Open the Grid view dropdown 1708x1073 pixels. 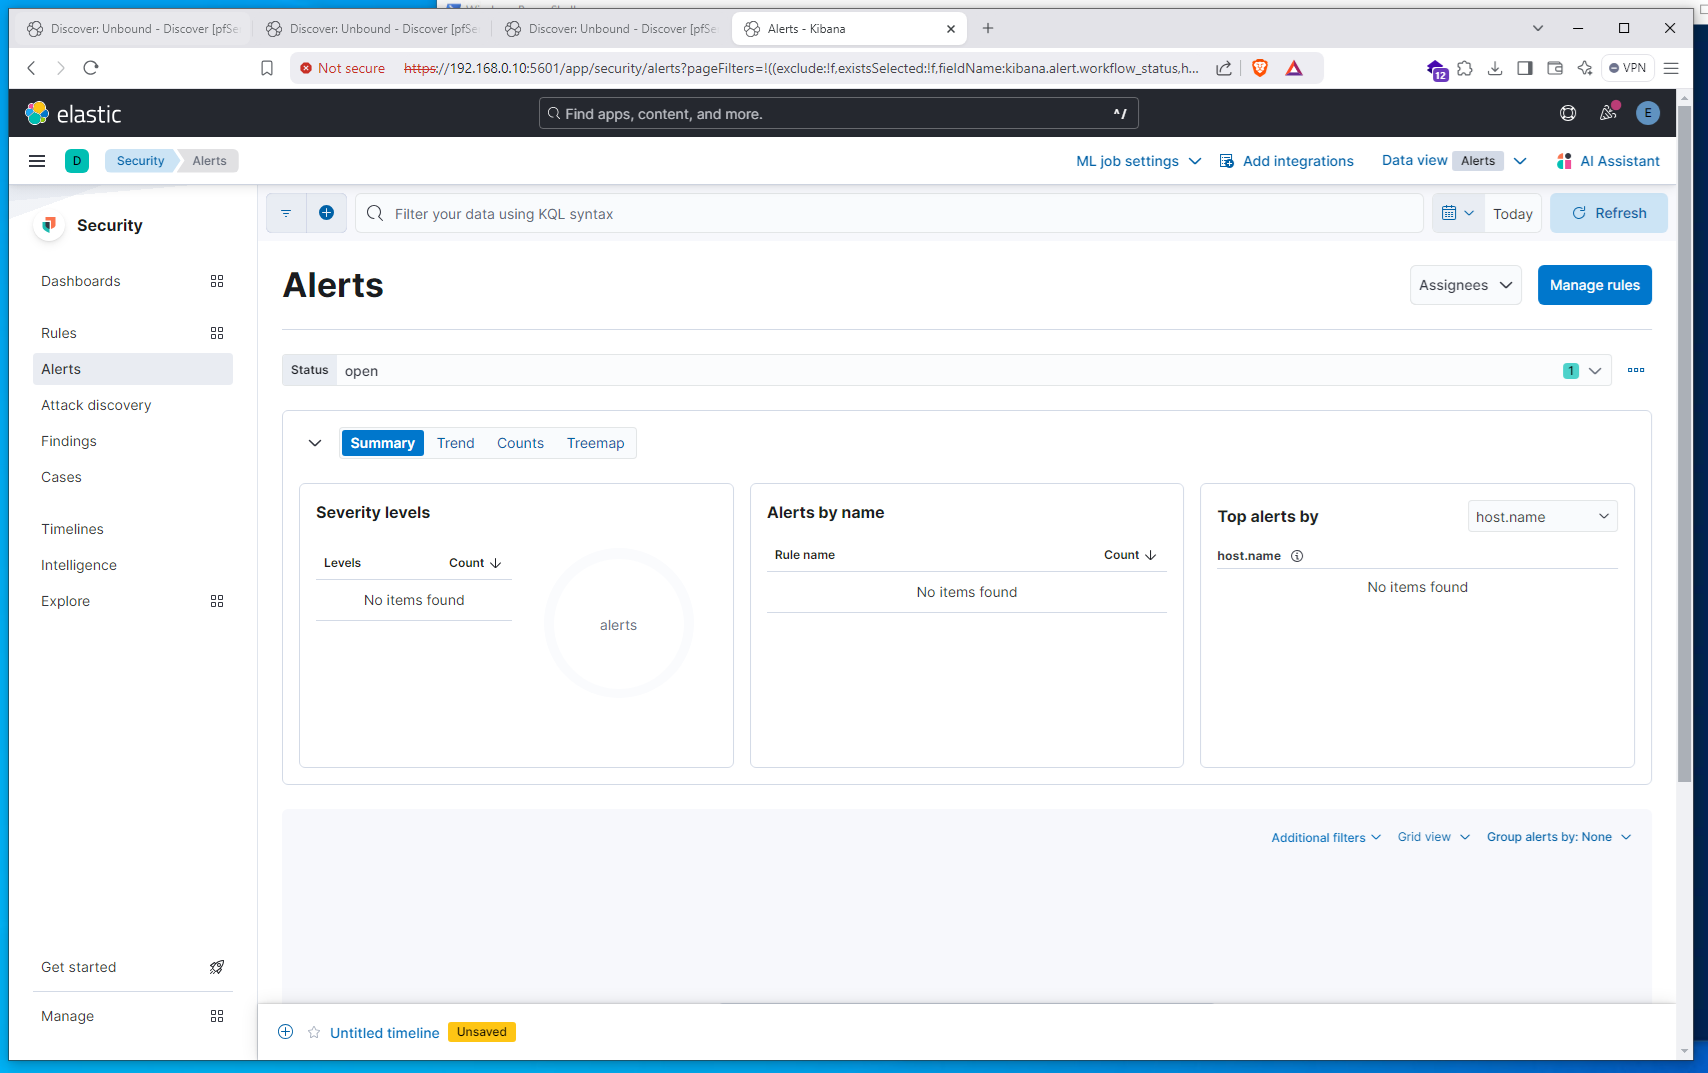tap(1434, 837)
